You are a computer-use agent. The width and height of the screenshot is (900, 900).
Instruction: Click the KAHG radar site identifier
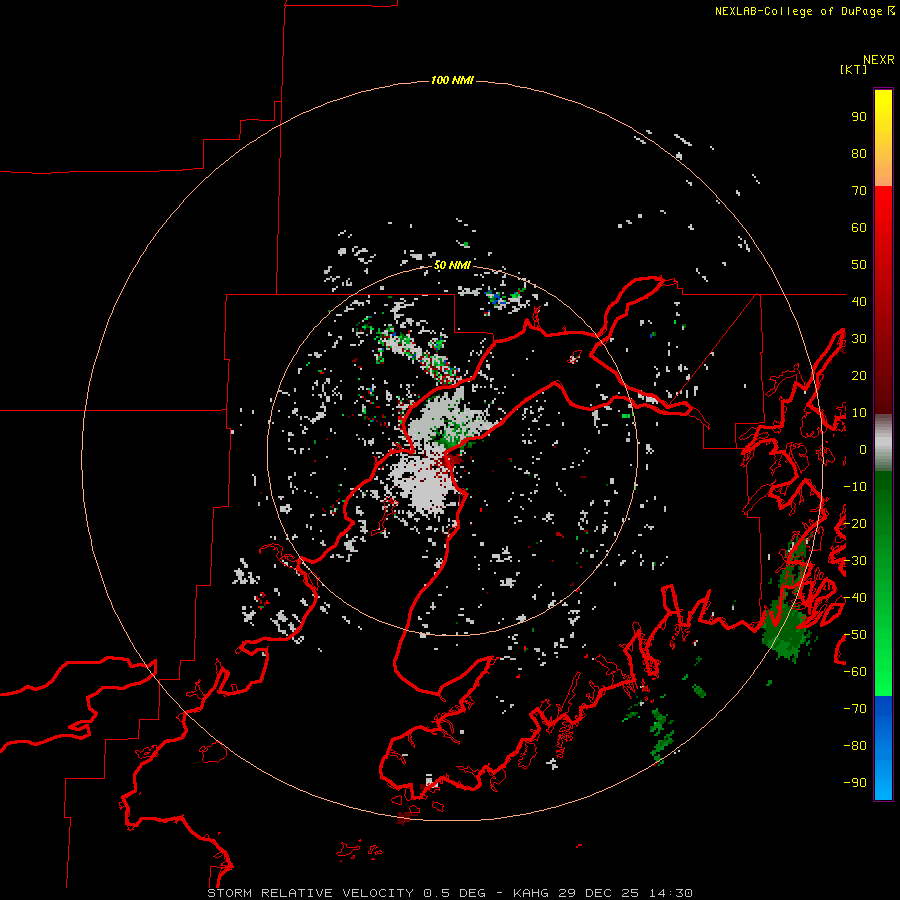[x=531, y=893]
